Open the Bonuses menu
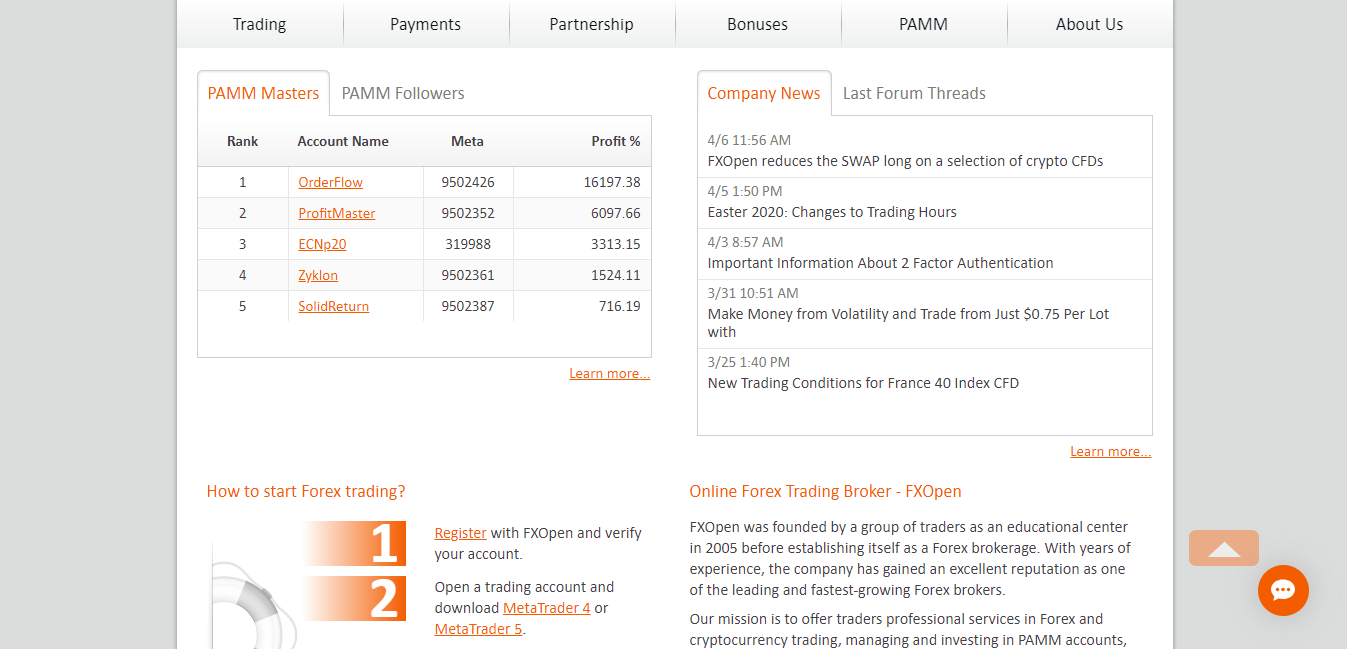The height and width of the screenshot is (649, 1347). 758,24
